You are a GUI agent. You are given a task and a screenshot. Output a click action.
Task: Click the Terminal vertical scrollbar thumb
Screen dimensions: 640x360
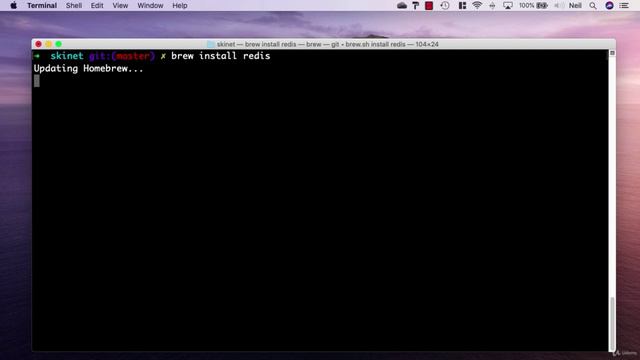[x=612, y=324]
